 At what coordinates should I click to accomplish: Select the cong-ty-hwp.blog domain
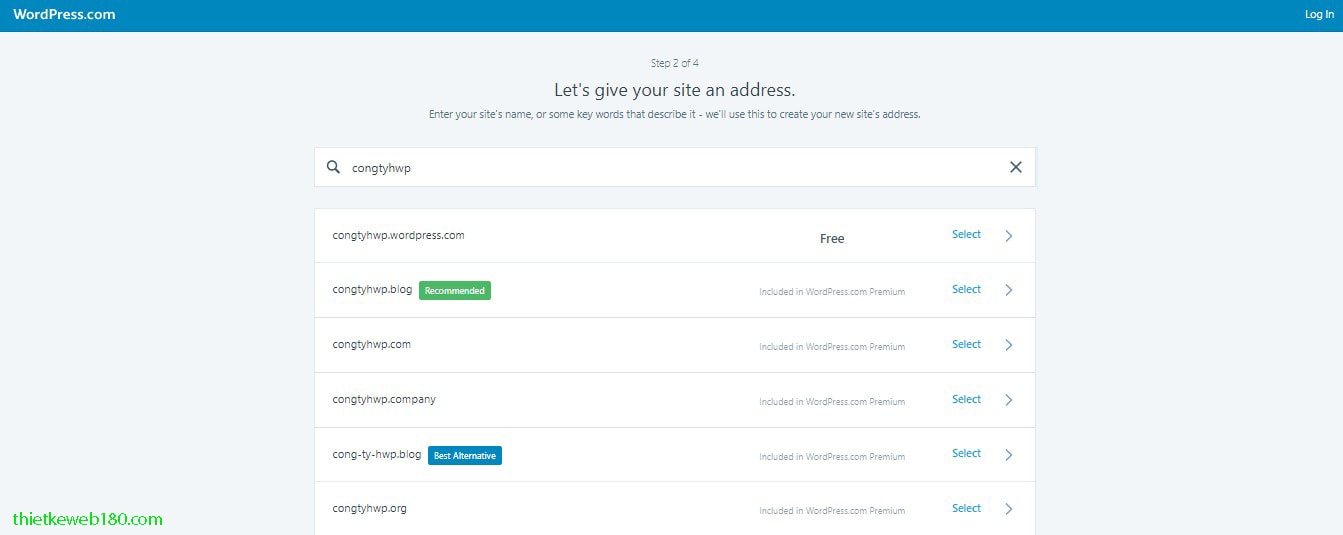(966, 453)
